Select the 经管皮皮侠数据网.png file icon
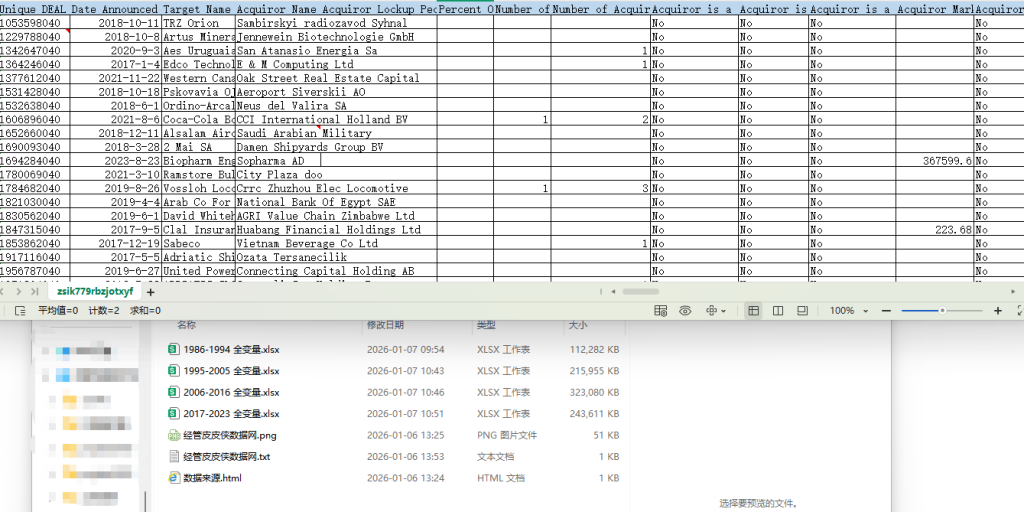1024x512 pixels. [173, 435]
